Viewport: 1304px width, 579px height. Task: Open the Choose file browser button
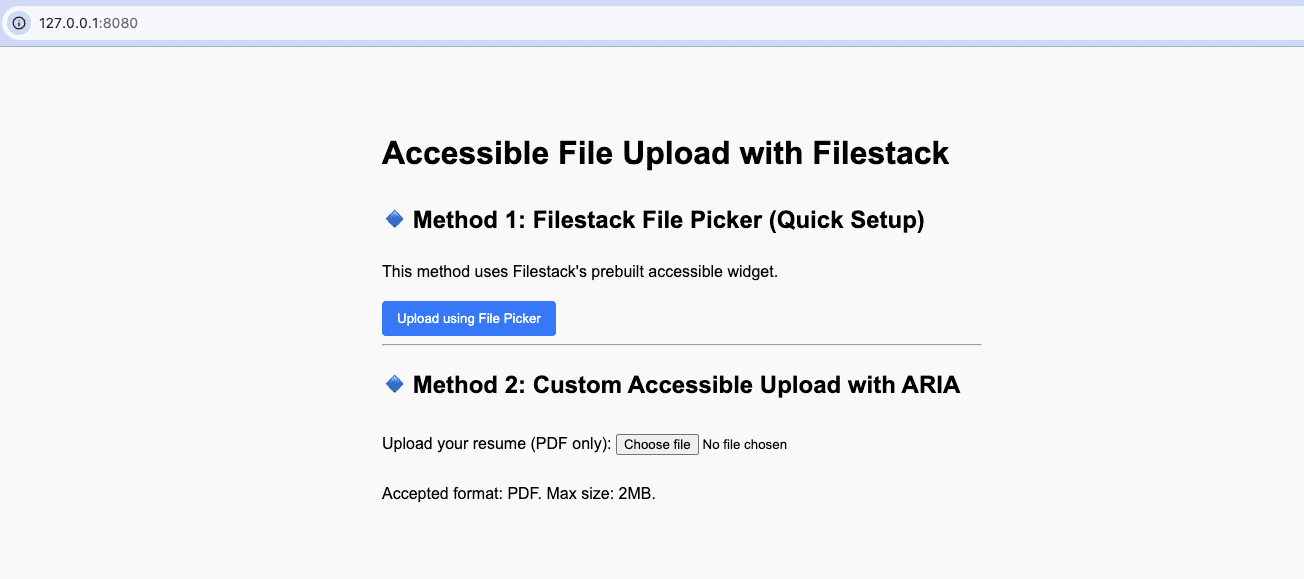click(x=656, y=444)
